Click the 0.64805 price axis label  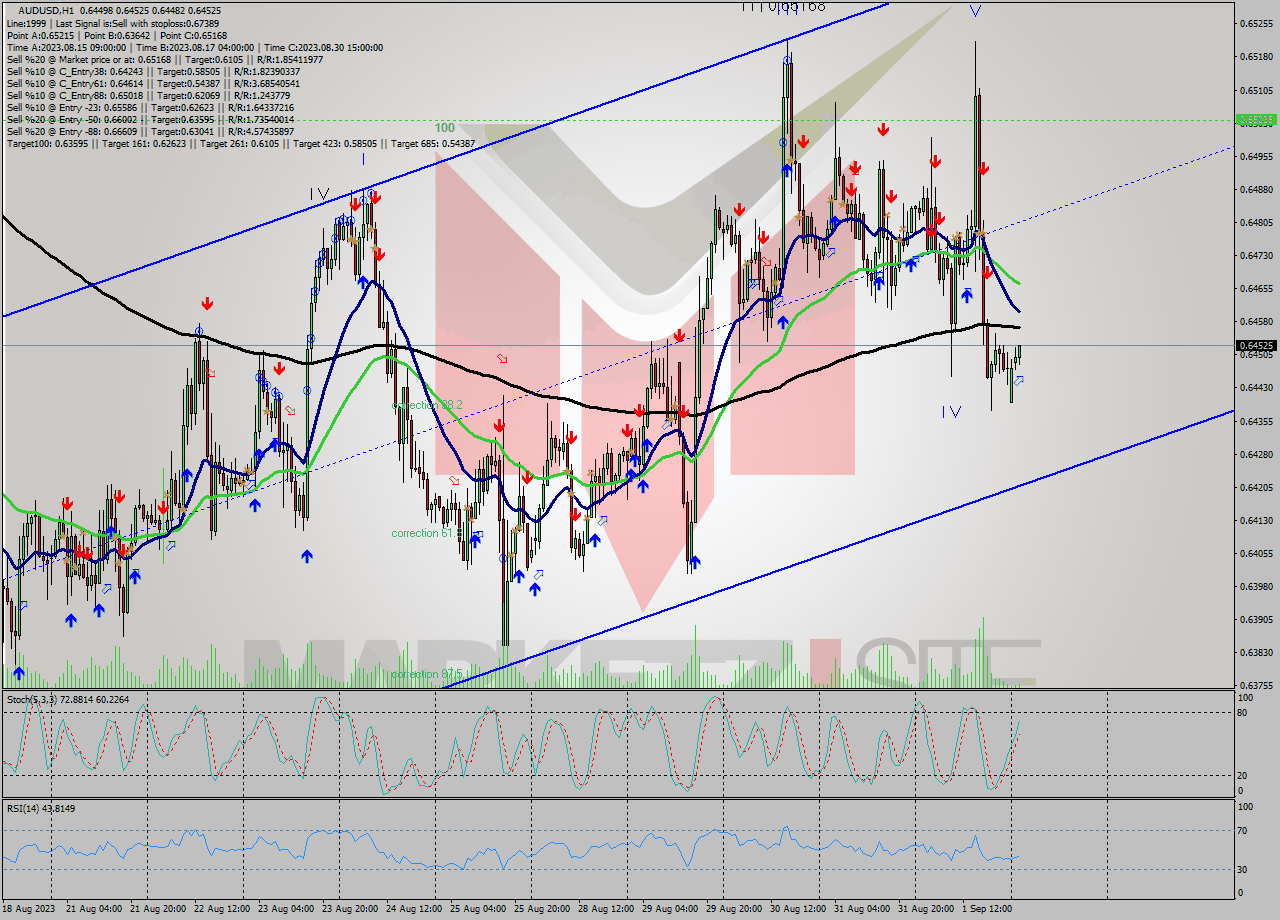point(1256,222)
